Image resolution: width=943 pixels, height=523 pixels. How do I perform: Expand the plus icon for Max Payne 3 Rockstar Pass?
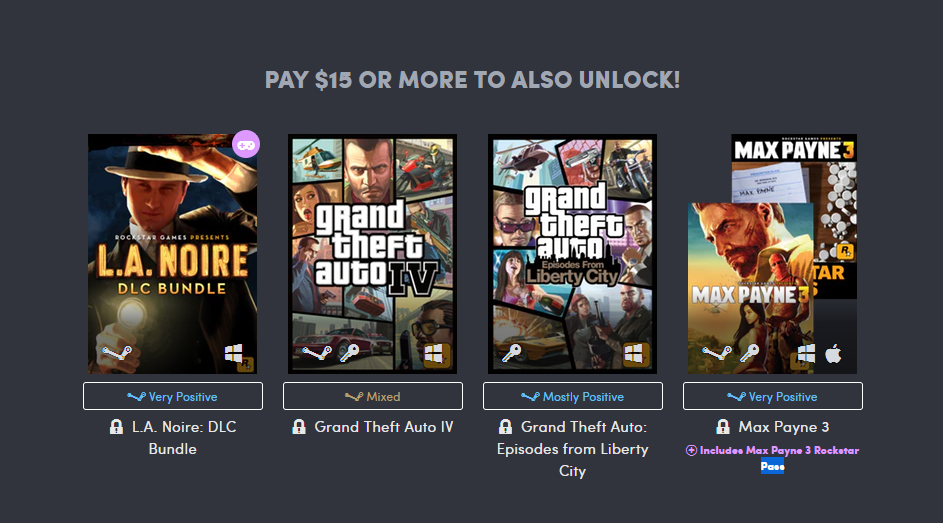click(691, 450)
